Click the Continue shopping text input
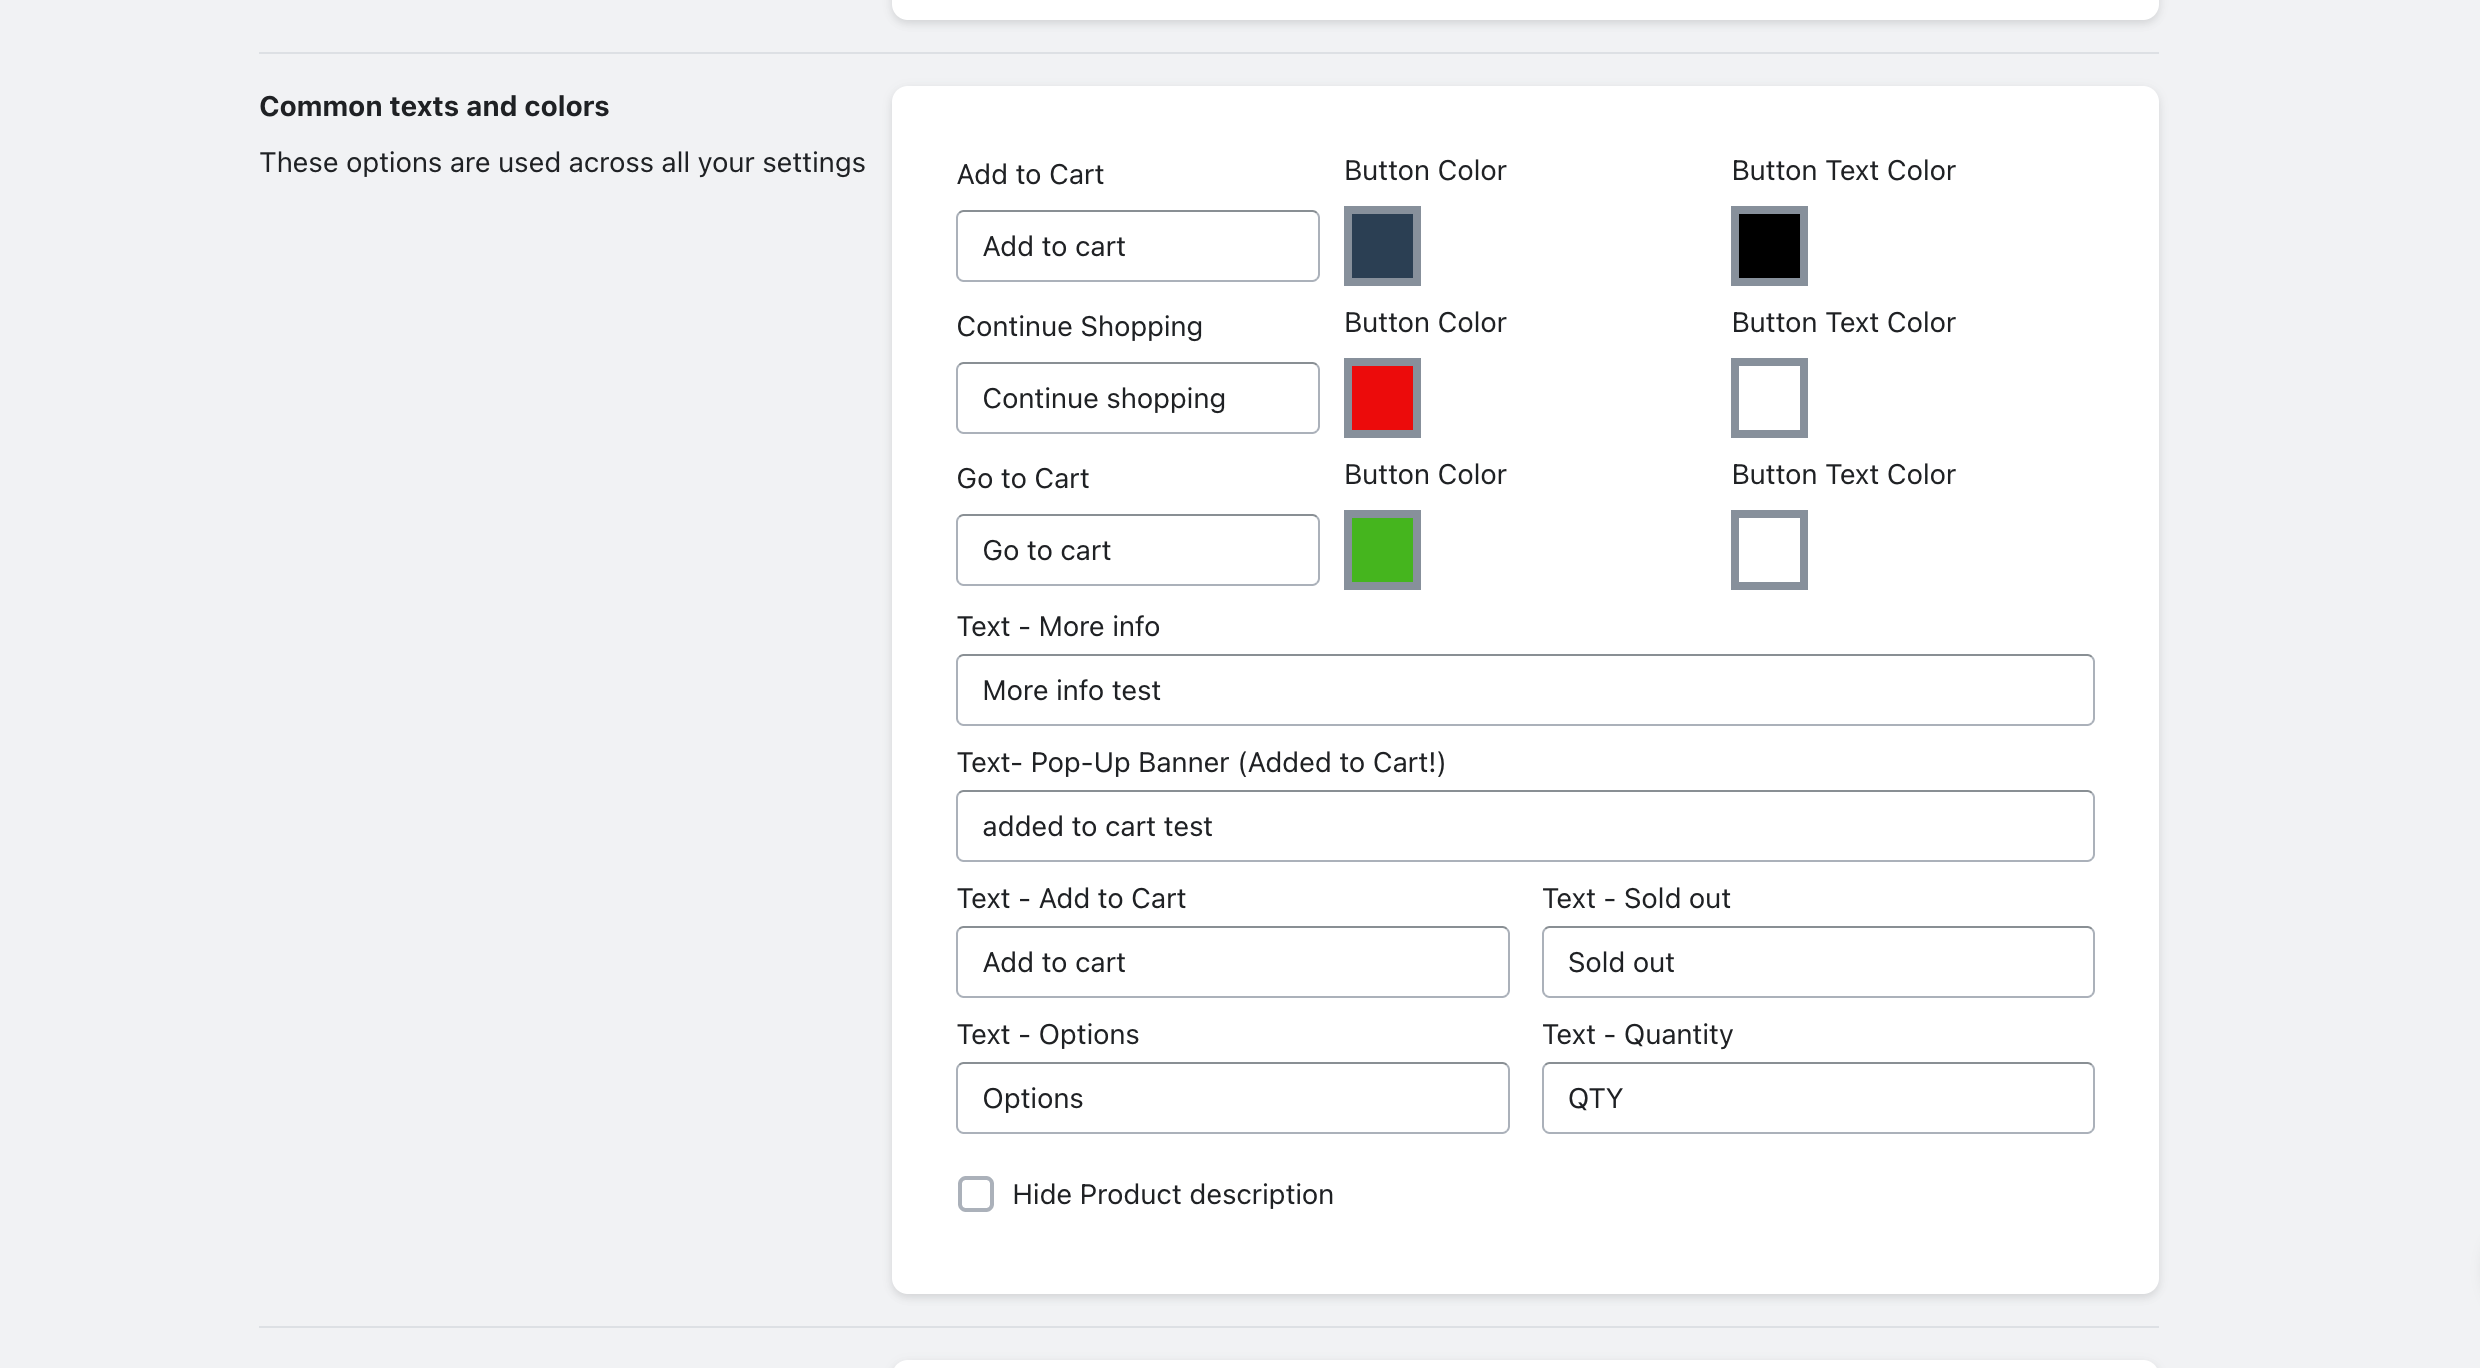The height and width of the screenshot is (1368, 2480). coord(1137,398)
